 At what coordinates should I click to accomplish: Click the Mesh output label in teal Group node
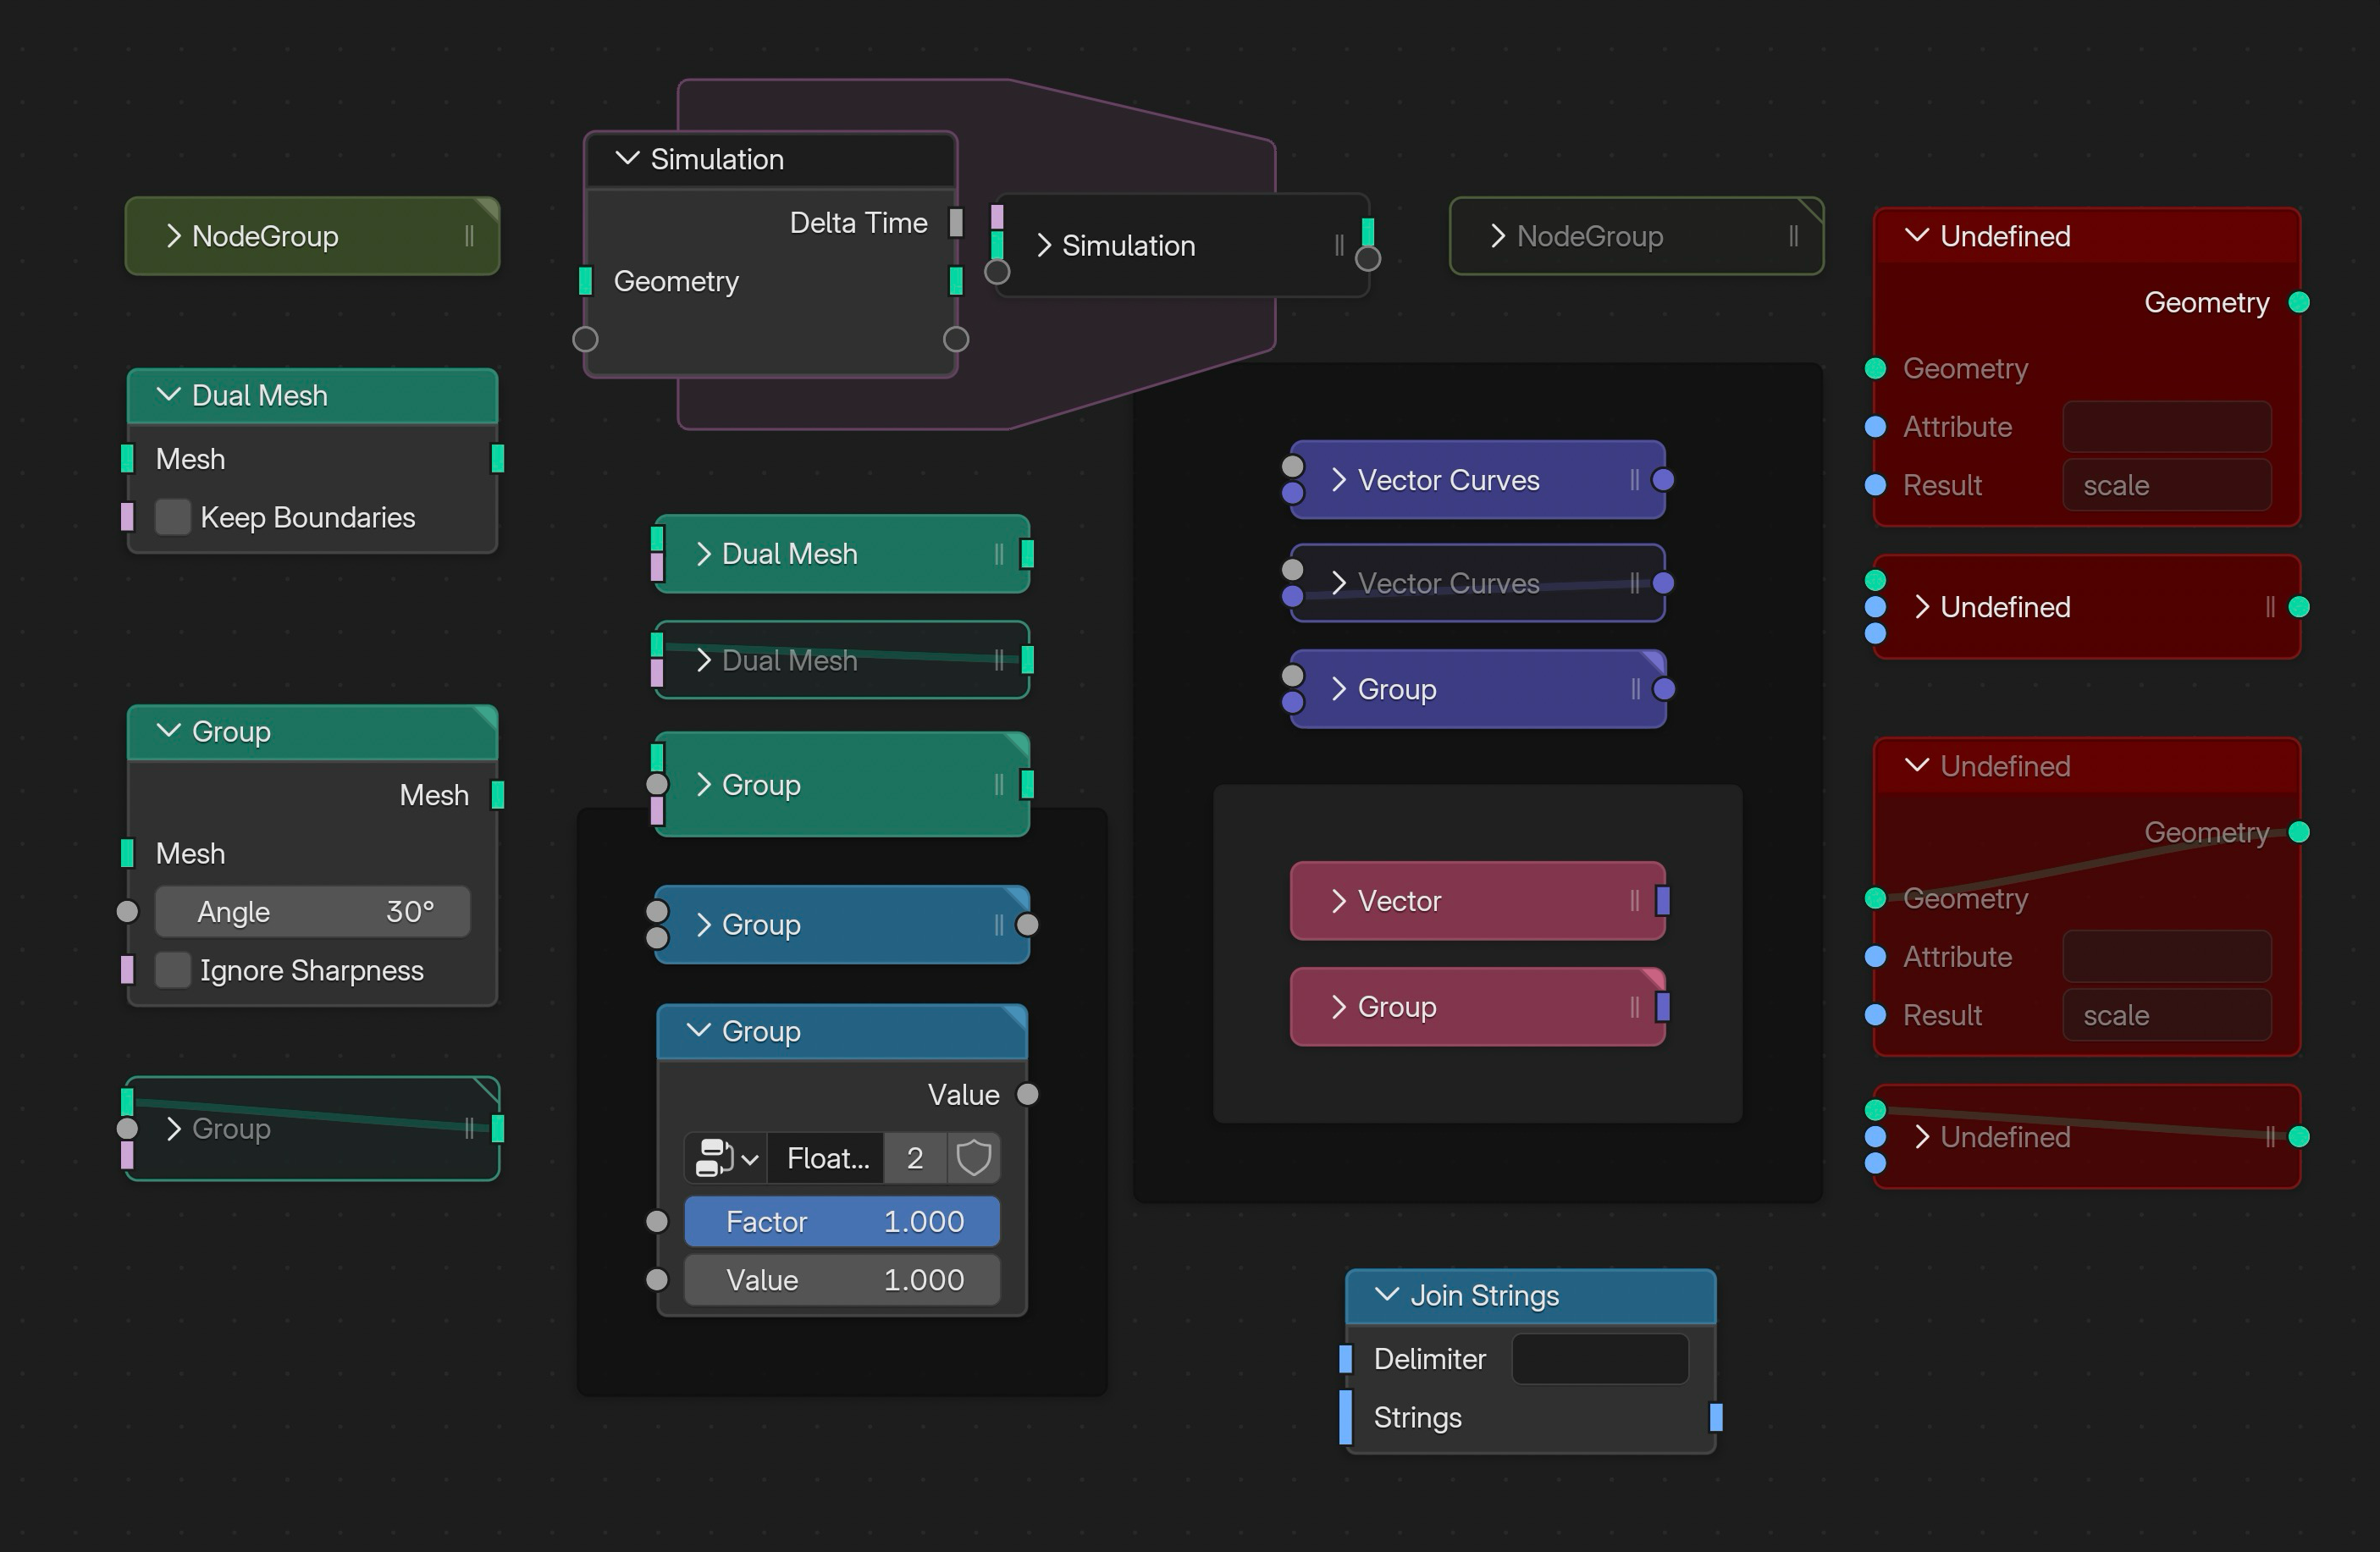point(434,795)
